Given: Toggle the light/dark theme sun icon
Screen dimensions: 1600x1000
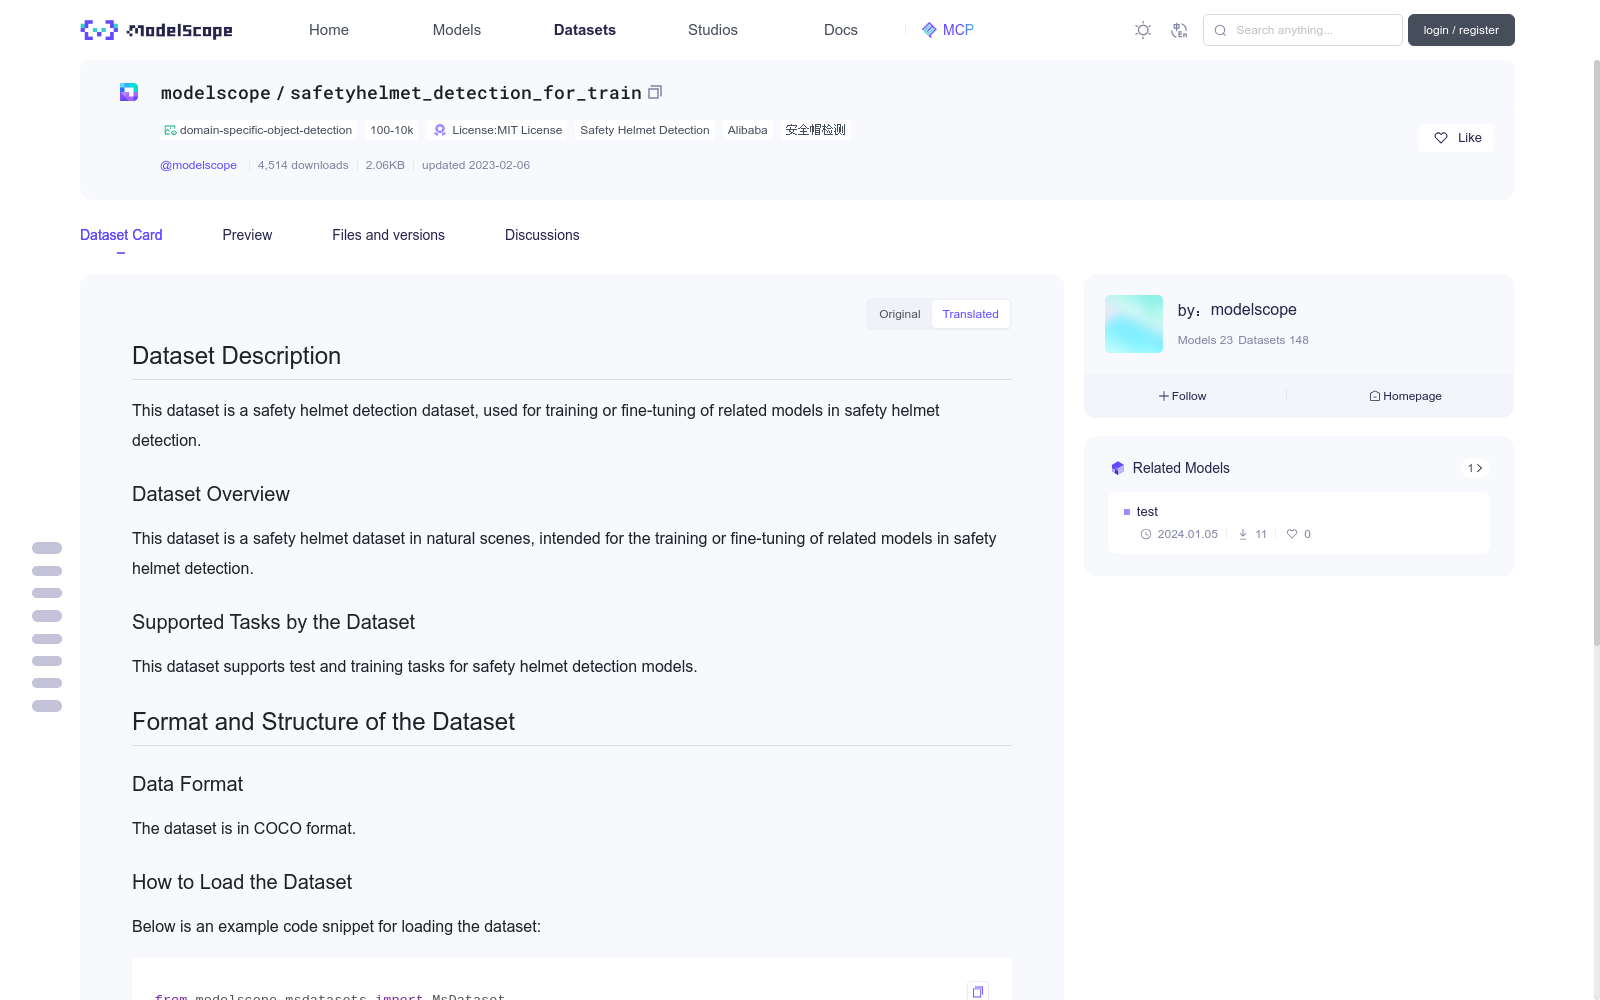Looking at the screenshot, I should pos(1143,30).
